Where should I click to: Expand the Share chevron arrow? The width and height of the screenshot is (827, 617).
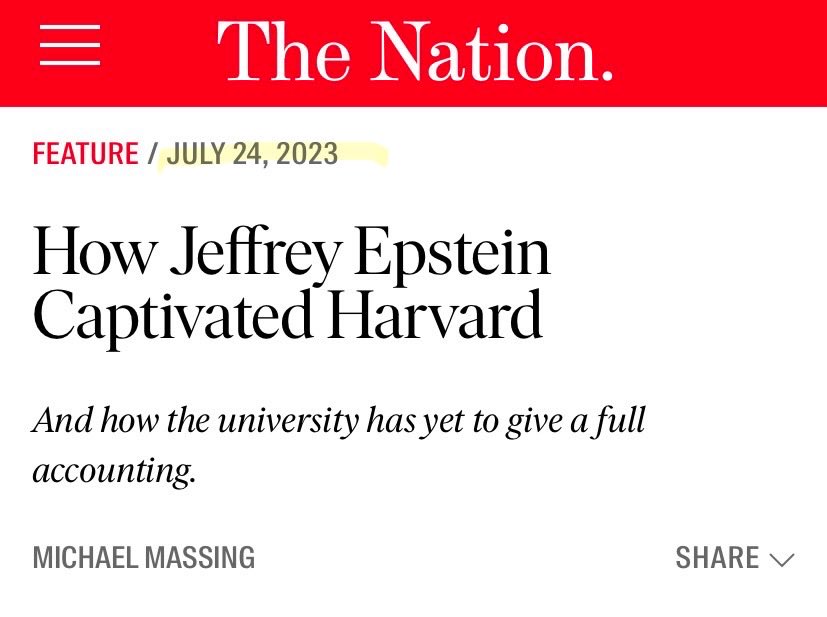coord(782,559)
